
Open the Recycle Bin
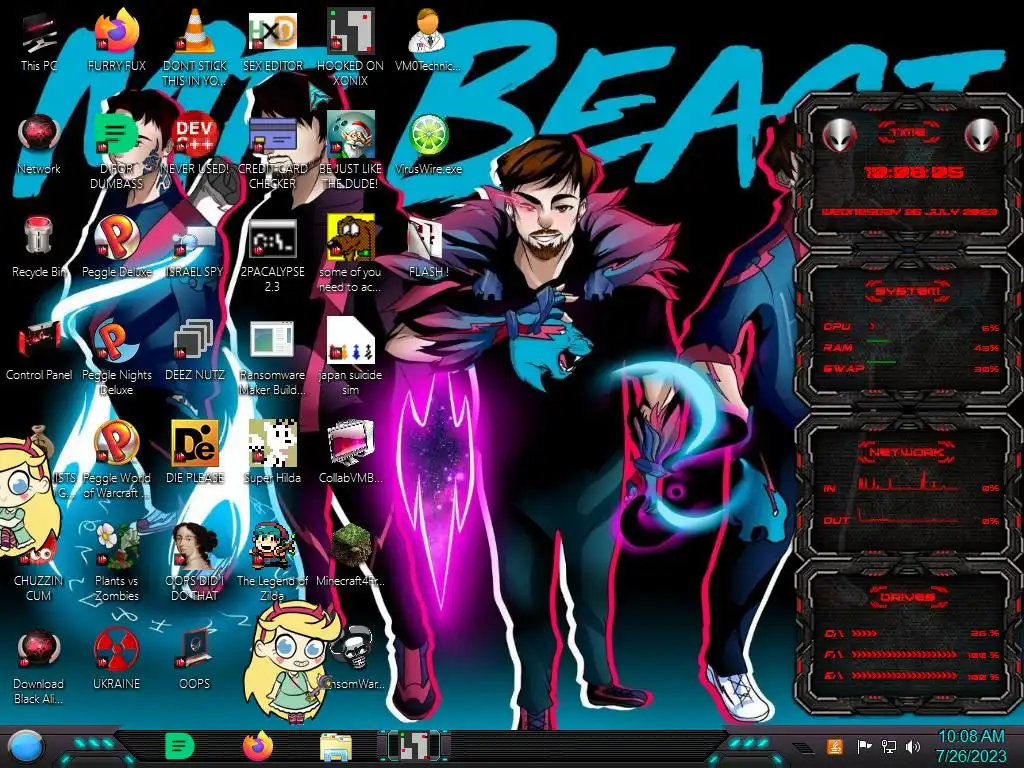point(39,248)
